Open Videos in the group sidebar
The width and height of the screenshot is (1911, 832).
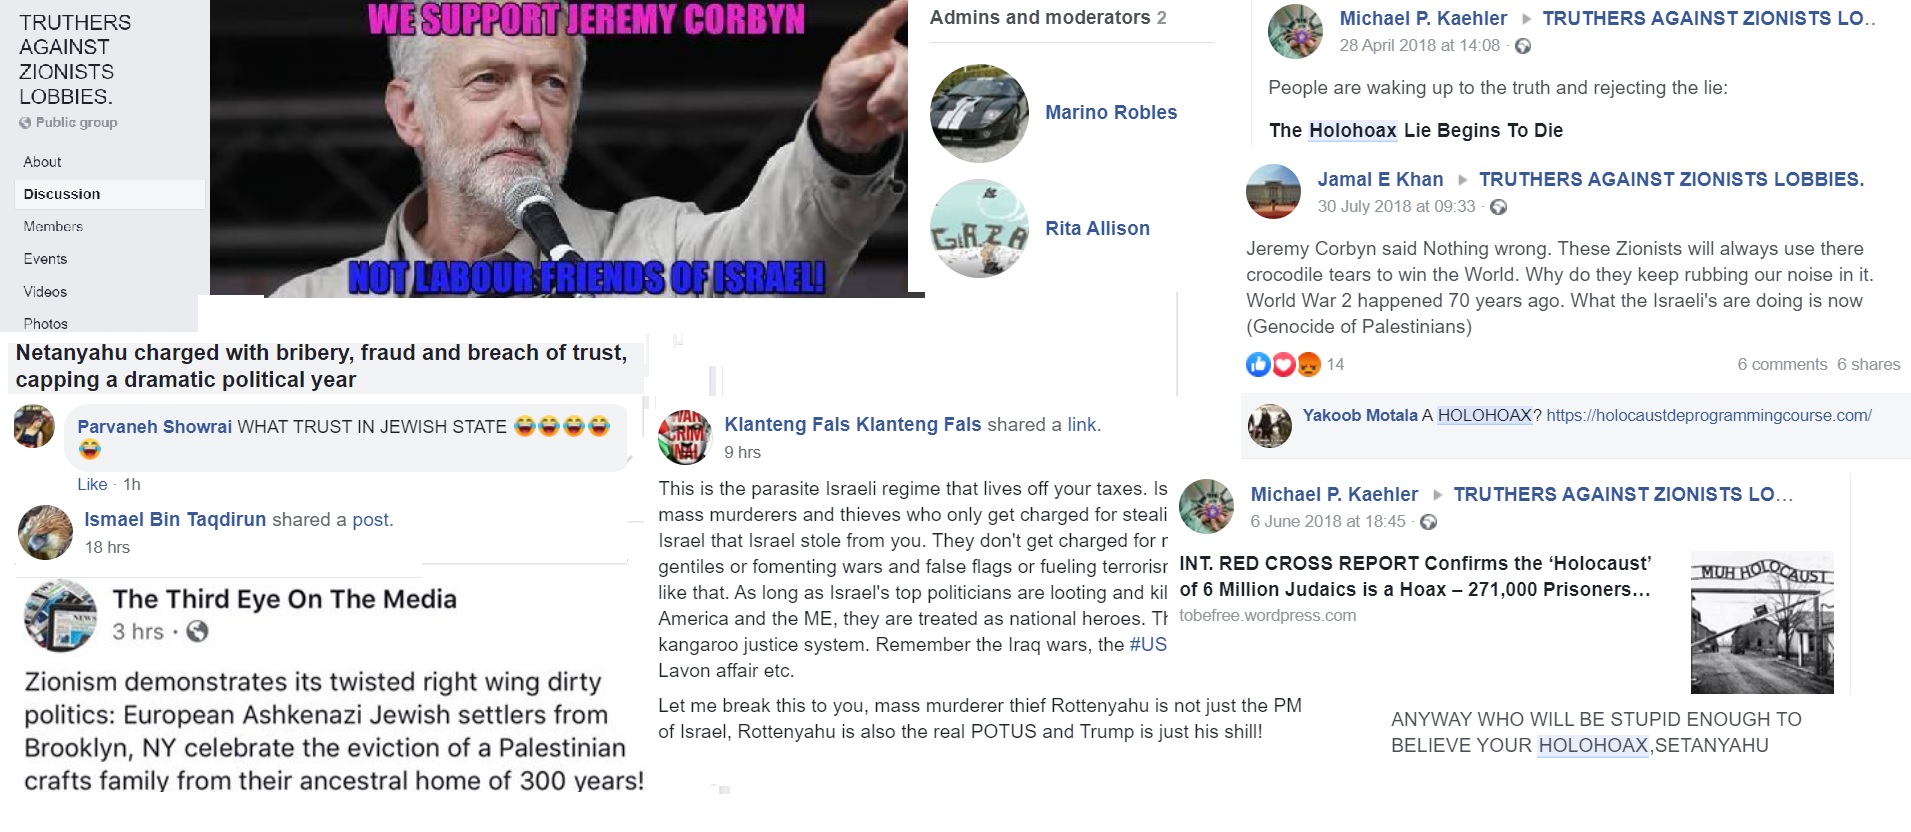pyautogui.click(x=45, y=292)
